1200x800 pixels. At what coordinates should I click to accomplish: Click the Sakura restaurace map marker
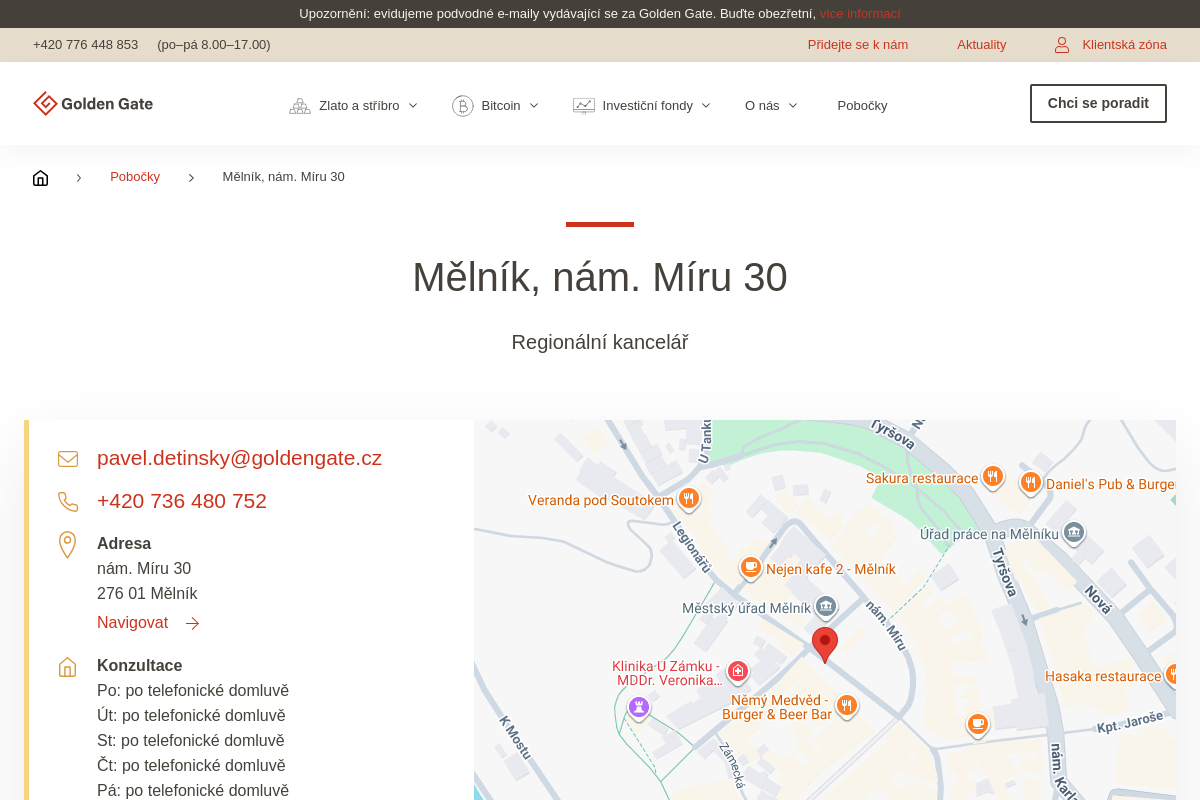[x=992, y=477]
